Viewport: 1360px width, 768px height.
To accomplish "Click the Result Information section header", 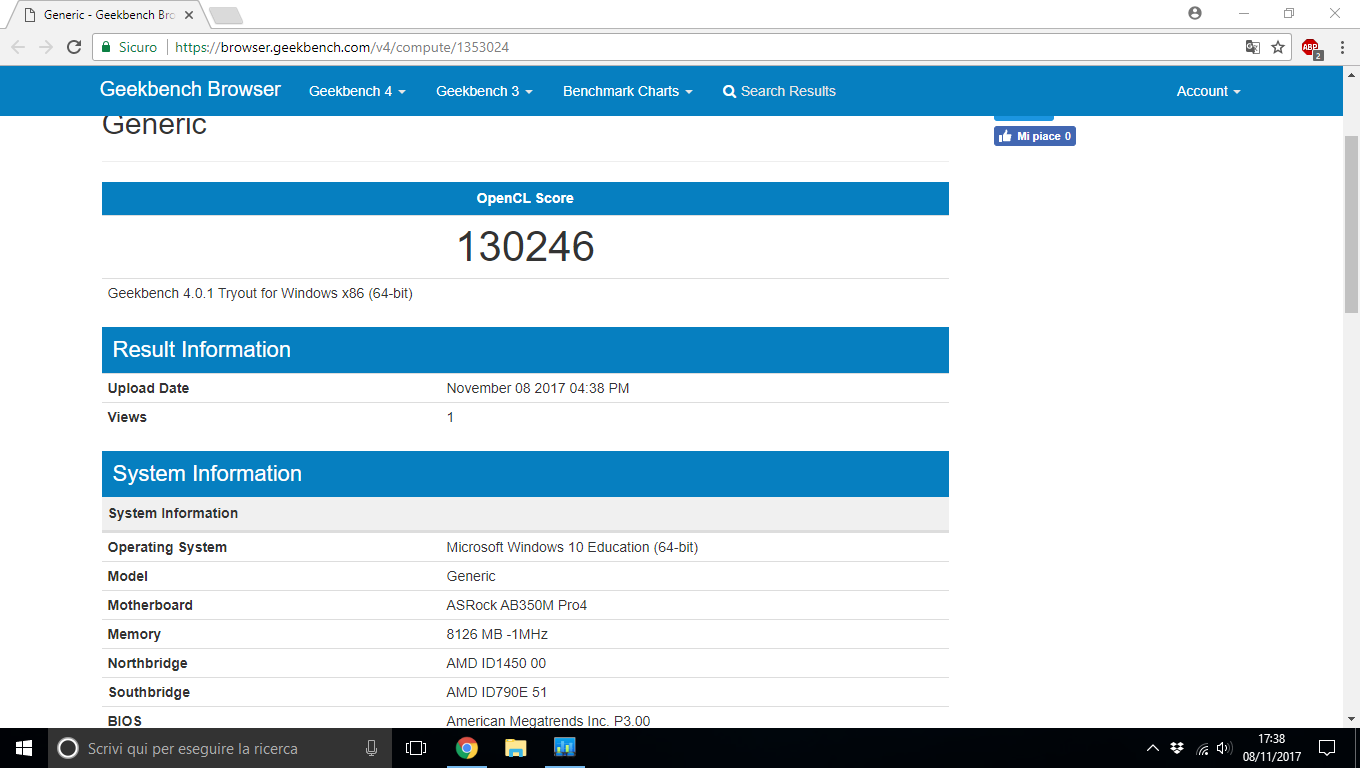I will pyautogui.click(x=525, y=350).
